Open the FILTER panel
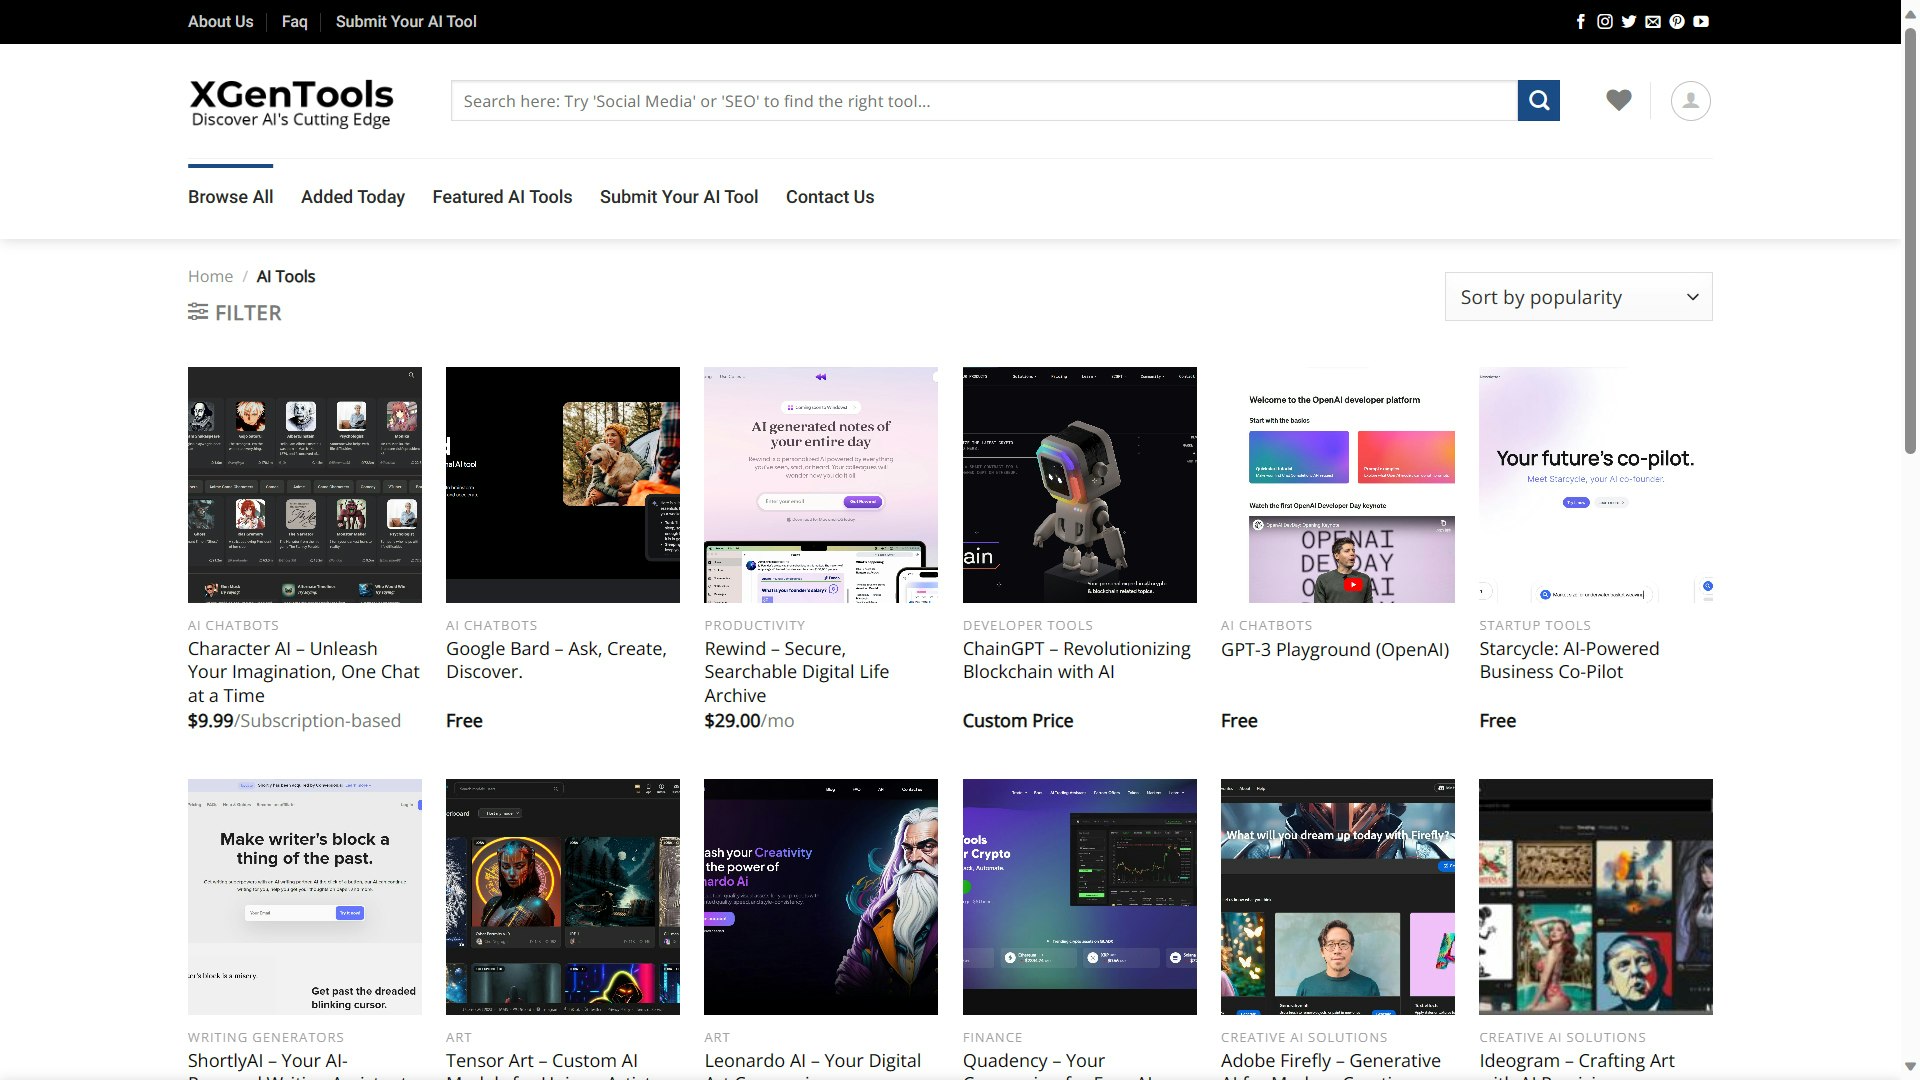The width and height of the screenshot is (1920, 1080). point(235,313)
